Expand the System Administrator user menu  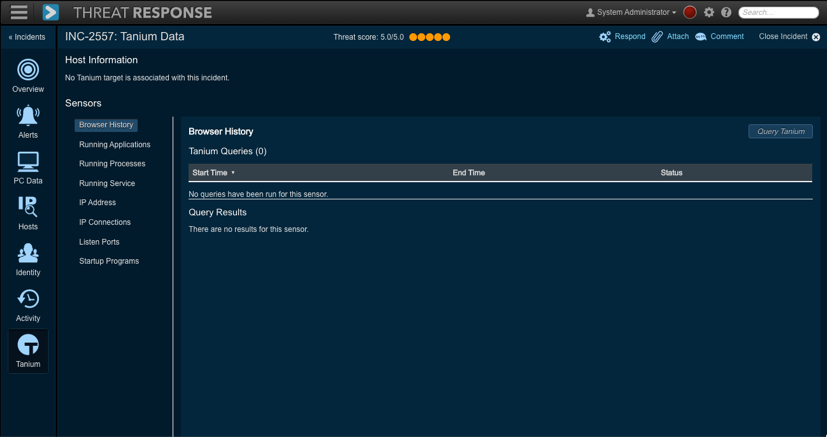click(x=631, y=13)
